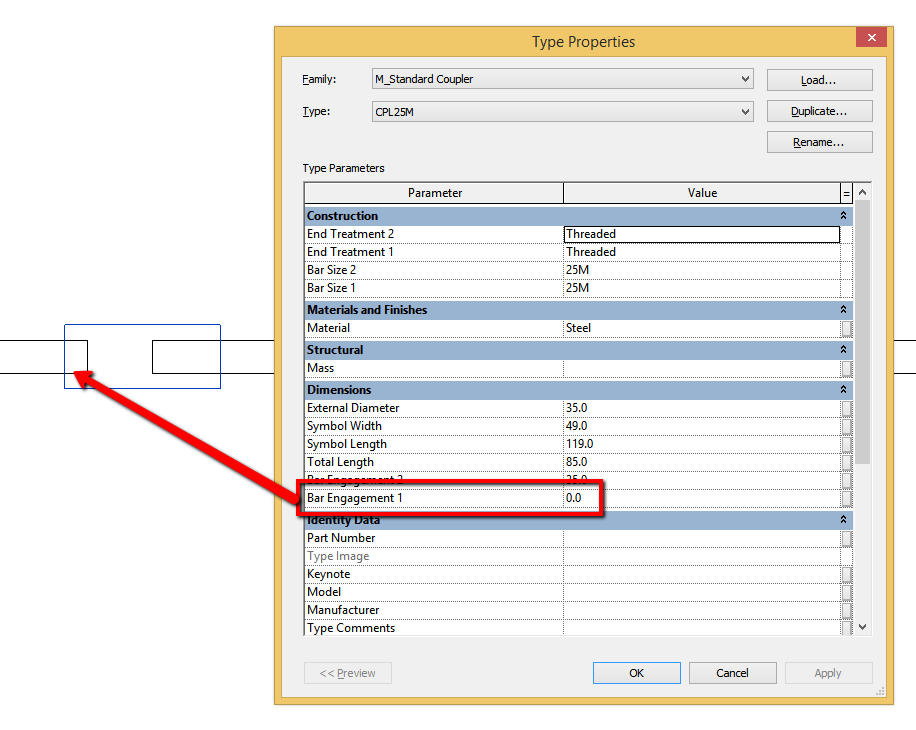This screenshot has height=730, width=916.
Task: Click the global parameter button beside Material
Action: coord(846,327)
